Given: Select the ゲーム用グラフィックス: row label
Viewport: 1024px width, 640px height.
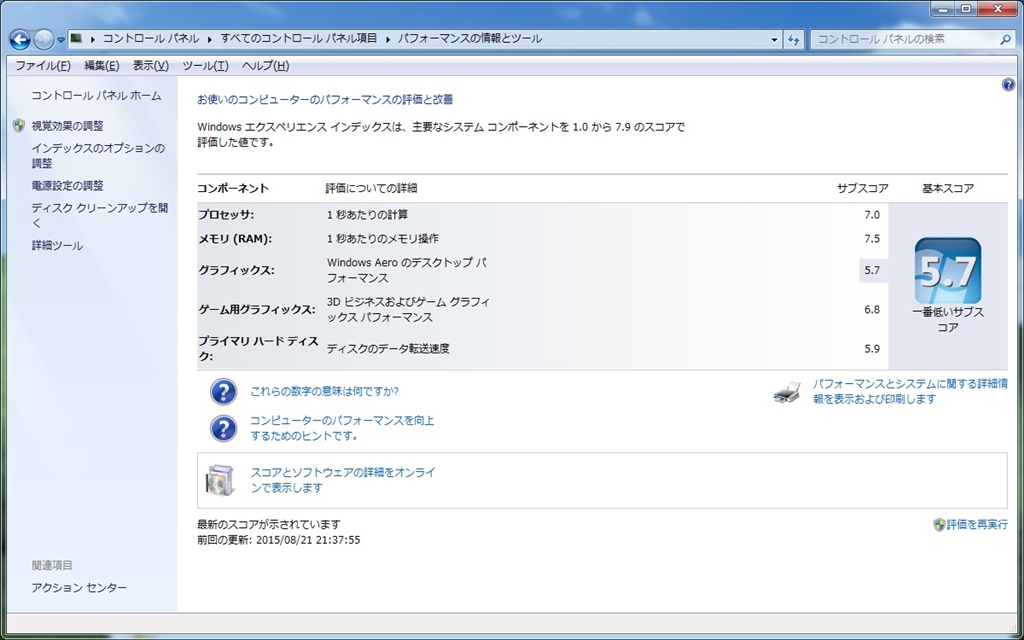Looking at the screenshot, I should [x=257, y=310].
